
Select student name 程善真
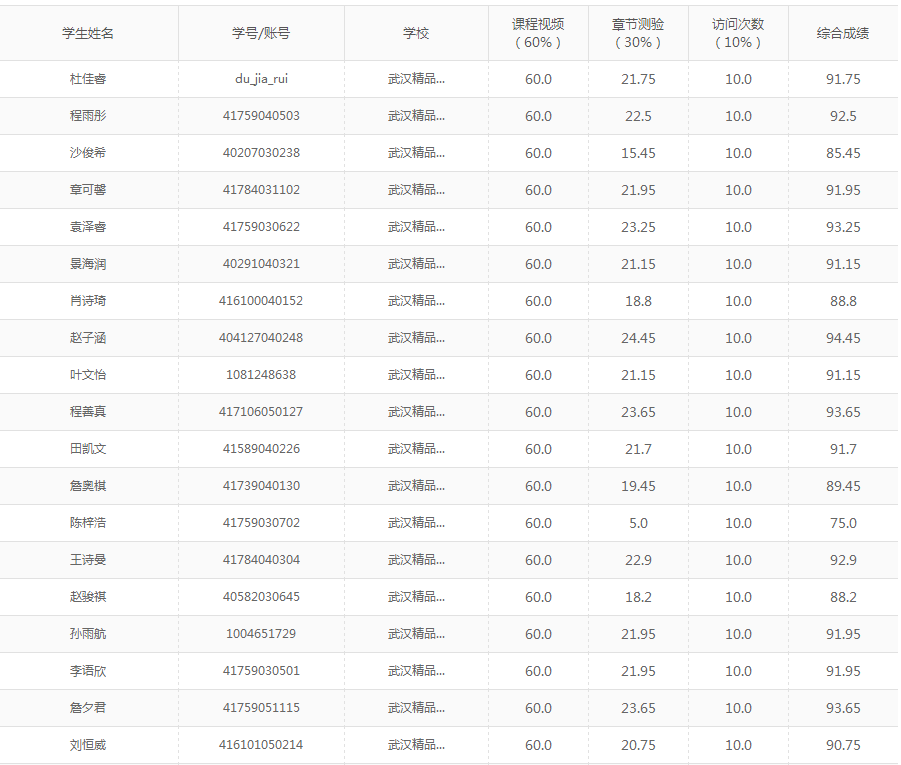[x=88, y=412]
